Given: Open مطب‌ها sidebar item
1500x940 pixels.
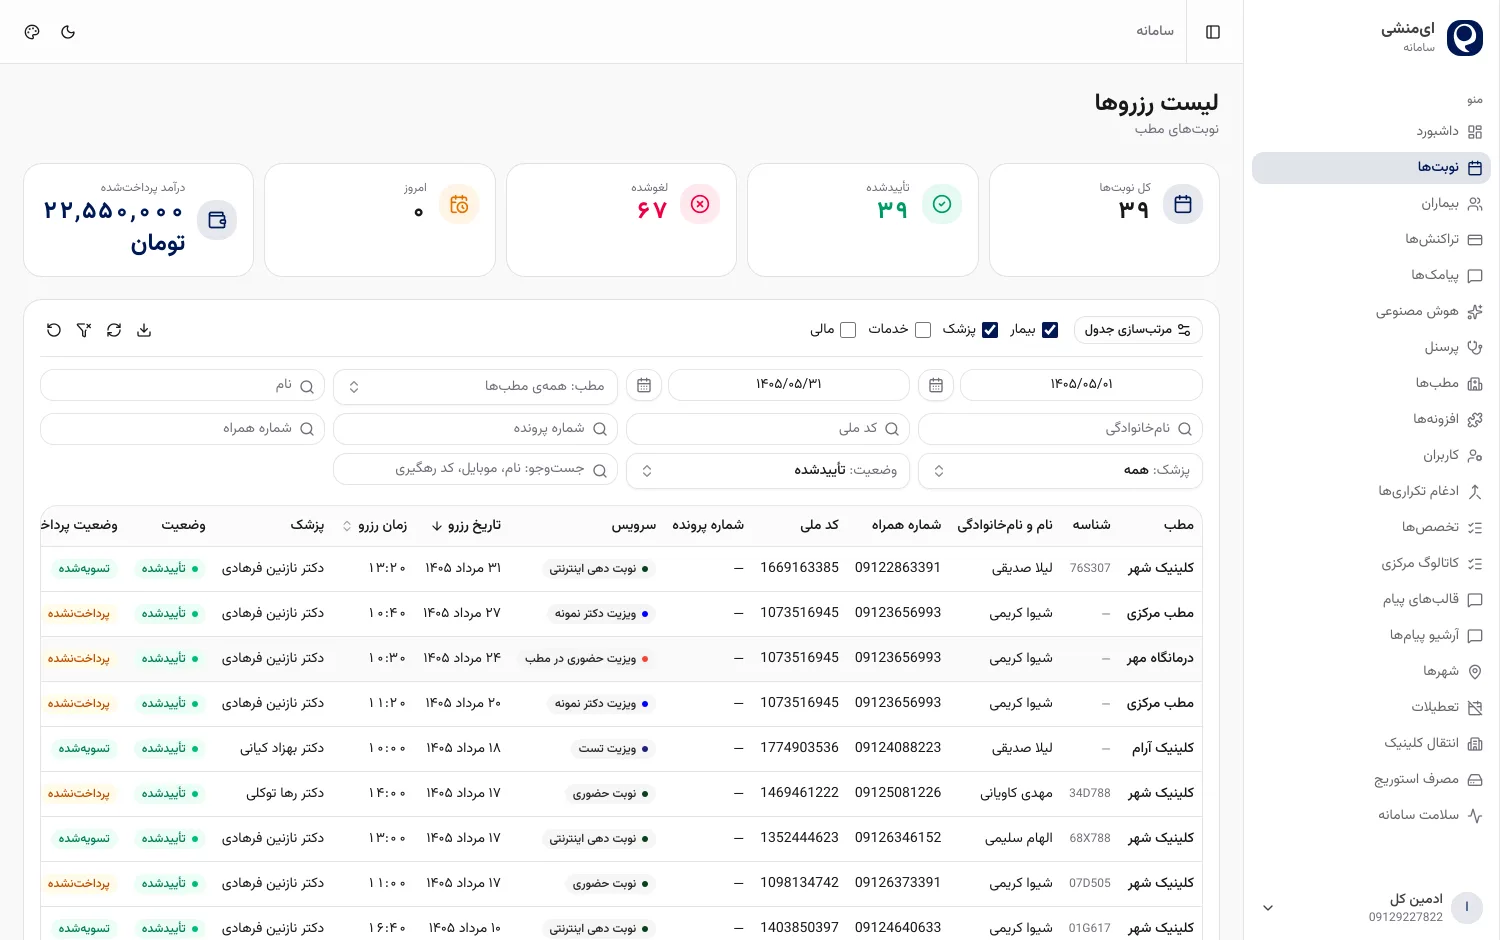Looking at the screenshot, I should (1371, 384).
